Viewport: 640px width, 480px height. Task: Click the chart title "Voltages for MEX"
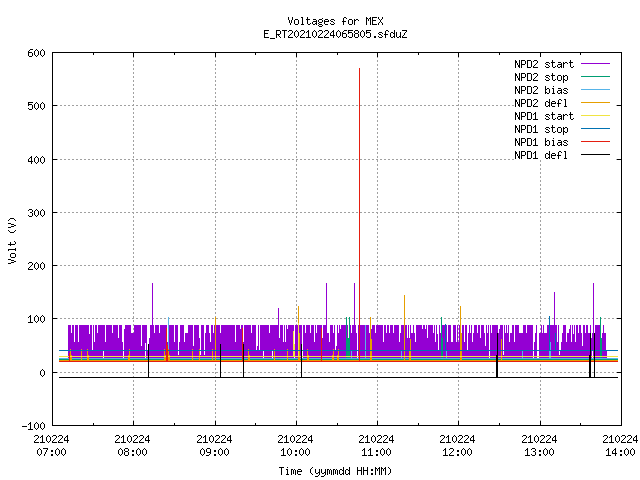pos(335,21)
